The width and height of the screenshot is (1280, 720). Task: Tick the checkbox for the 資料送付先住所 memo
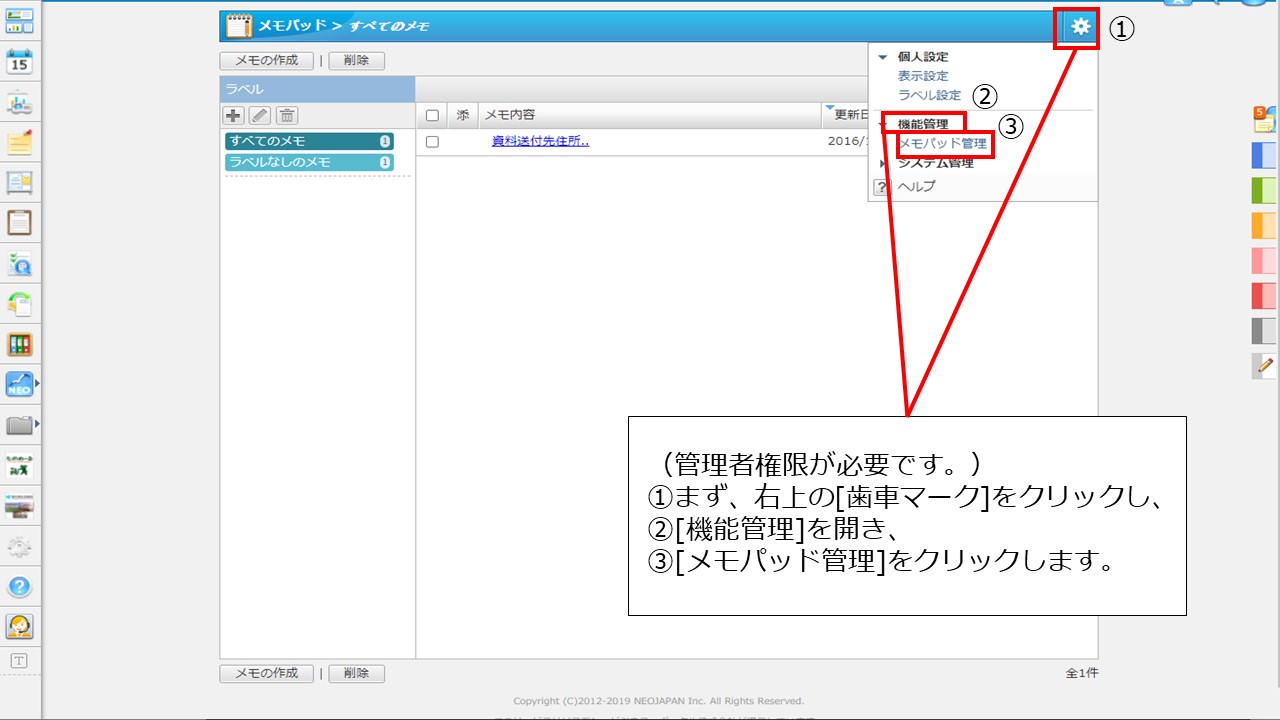click(x=432, y=142)
